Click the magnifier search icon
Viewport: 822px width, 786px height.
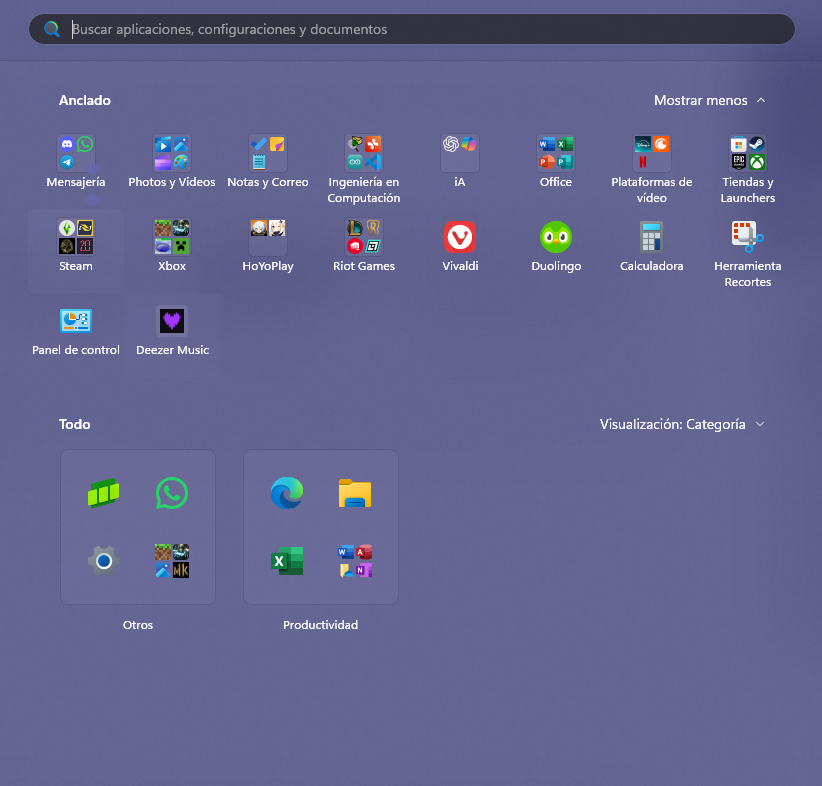pos(51,29)
